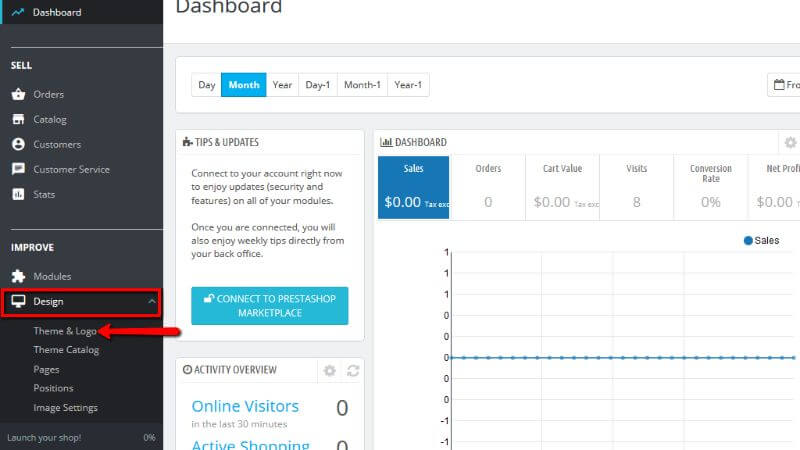Open Image Settings under Design

click(65, 407)
